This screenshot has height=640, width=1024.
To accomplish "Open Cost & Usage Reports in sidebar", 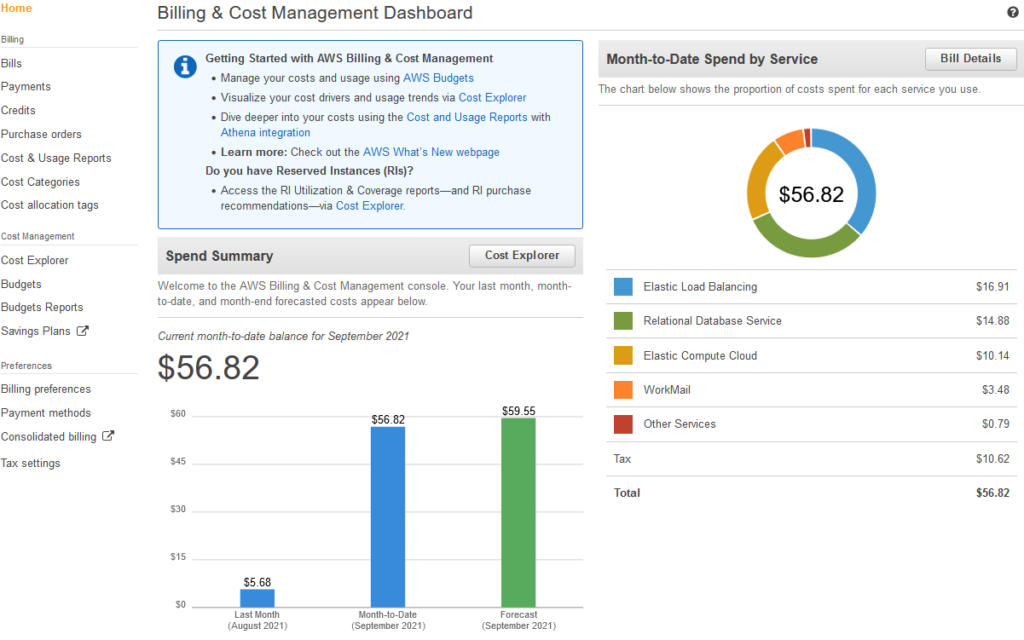I will [56, 158].
